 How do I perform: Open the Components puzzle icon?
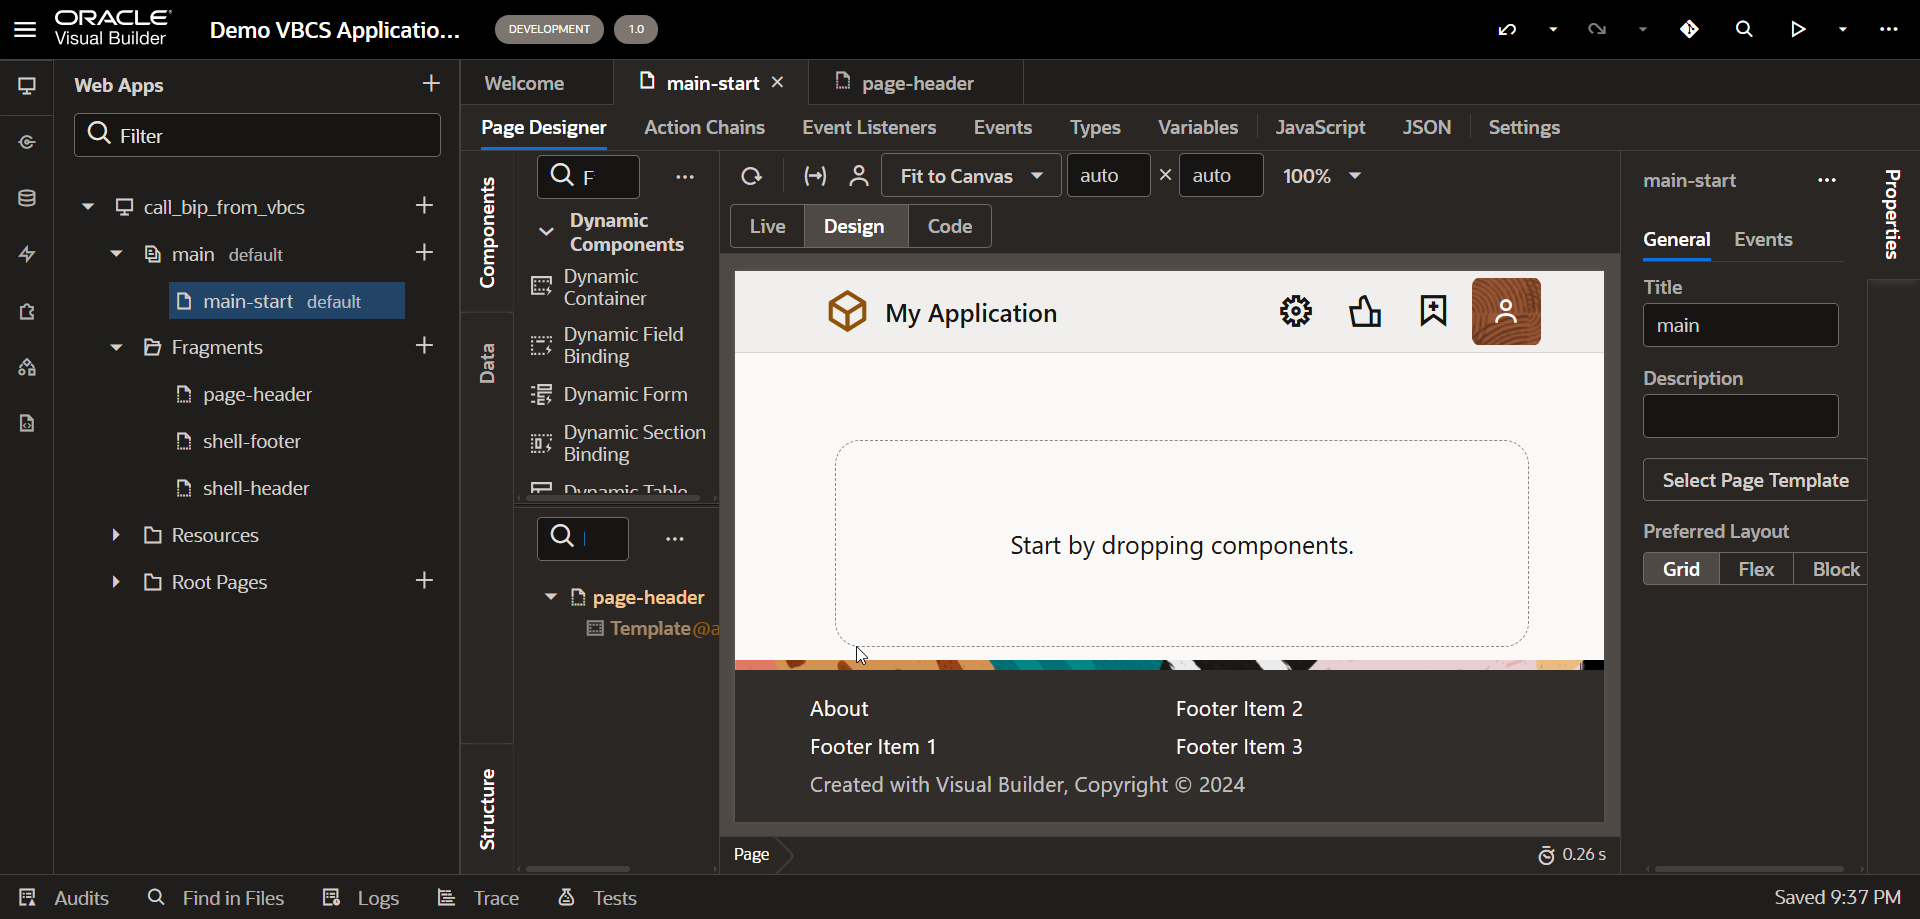[x=27, y=311]
